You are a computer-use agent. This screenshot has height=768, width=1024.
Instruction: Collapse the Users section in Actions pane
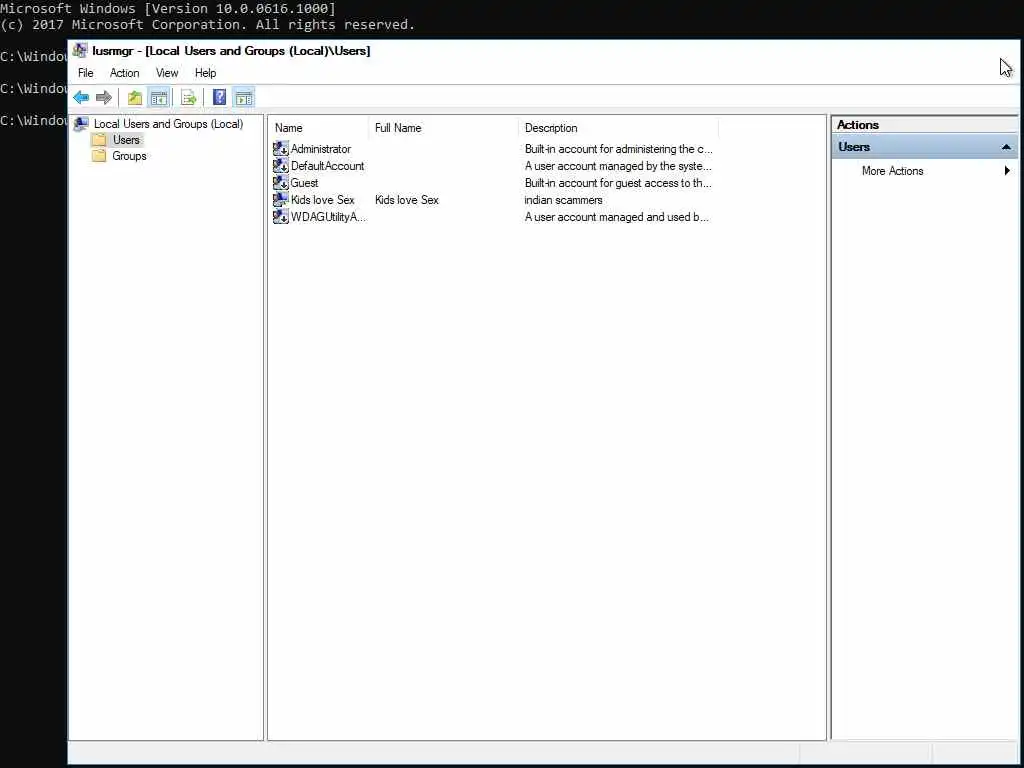pyautogui.click(x=1006, y=147)
